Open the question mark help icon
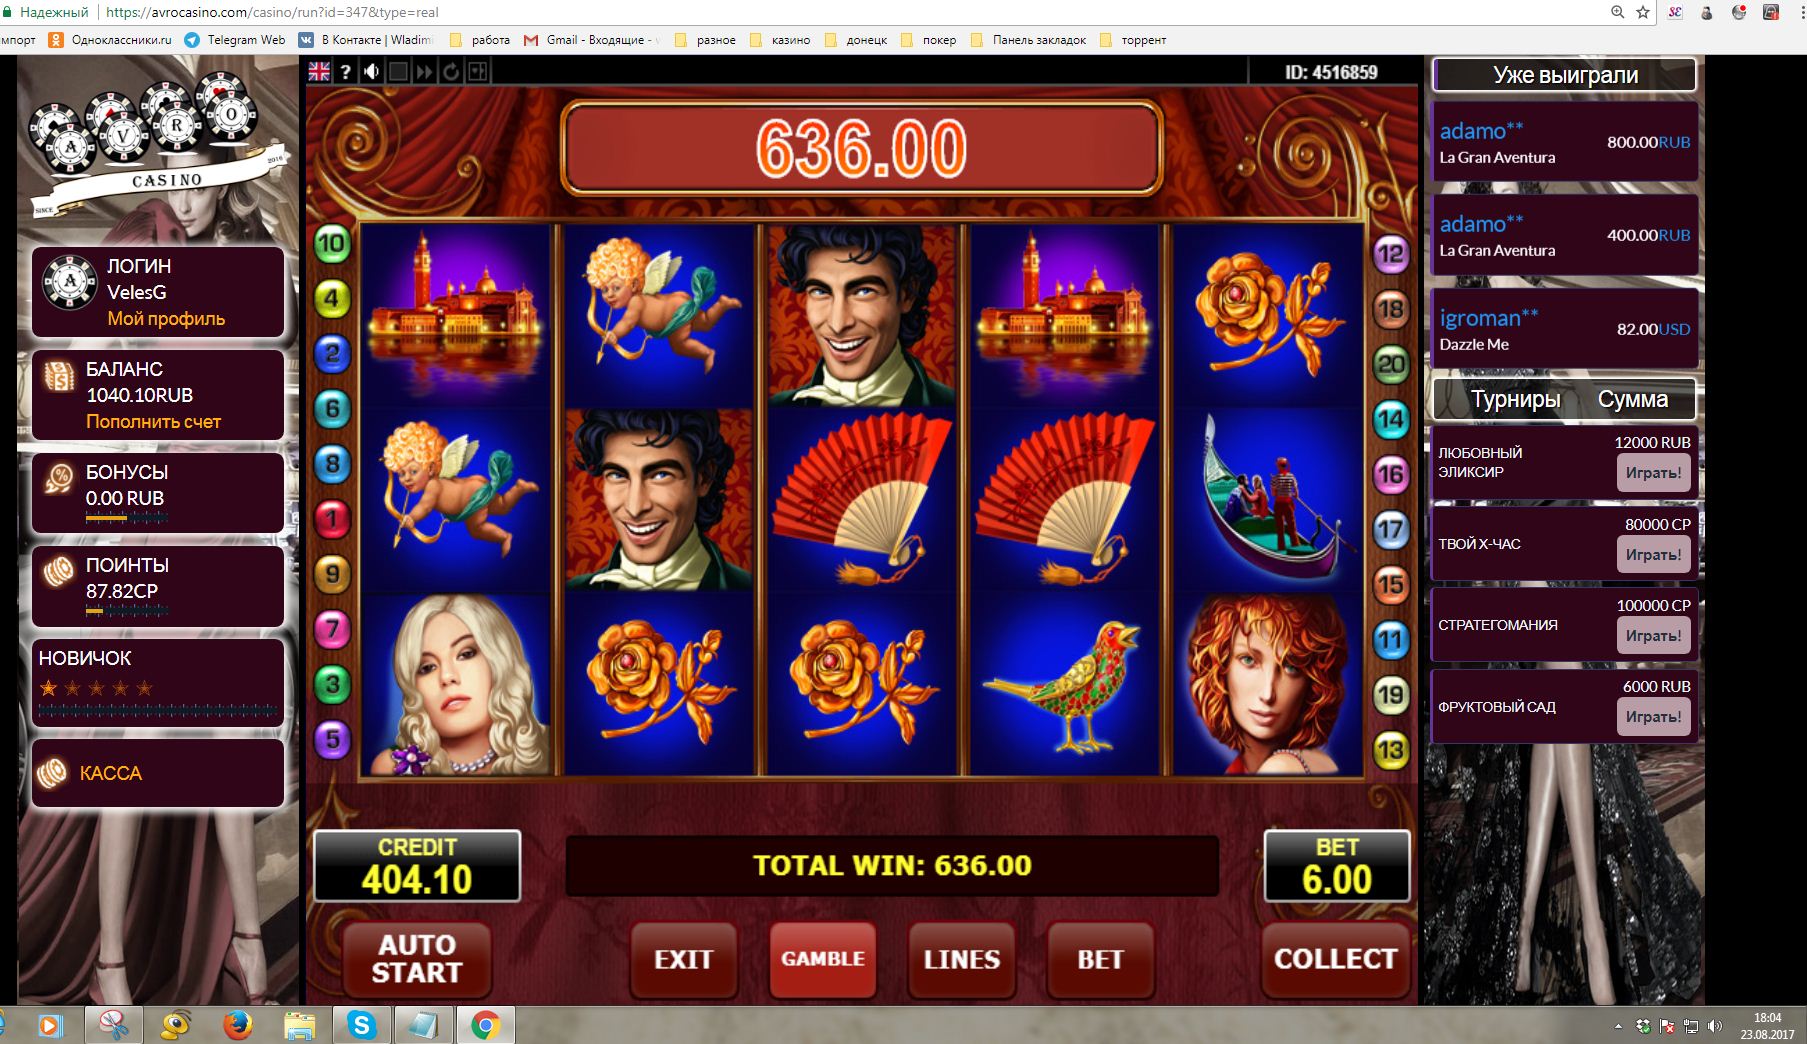The image size is (1807, 1044). coord(346,72)
